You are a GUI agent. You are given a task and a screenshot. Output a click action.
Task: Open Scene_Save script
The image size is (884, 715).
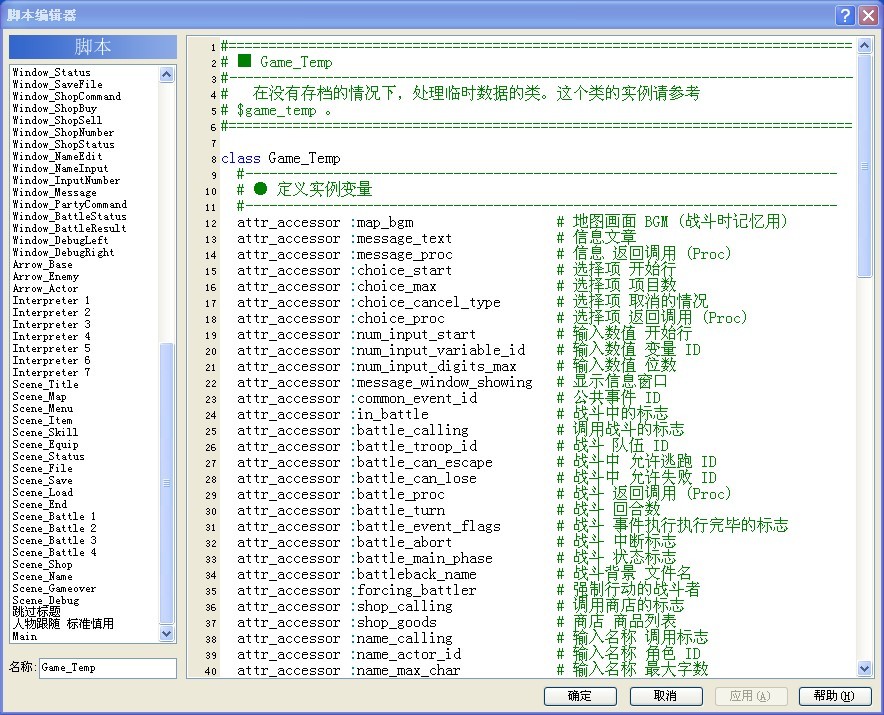point(42,480)
